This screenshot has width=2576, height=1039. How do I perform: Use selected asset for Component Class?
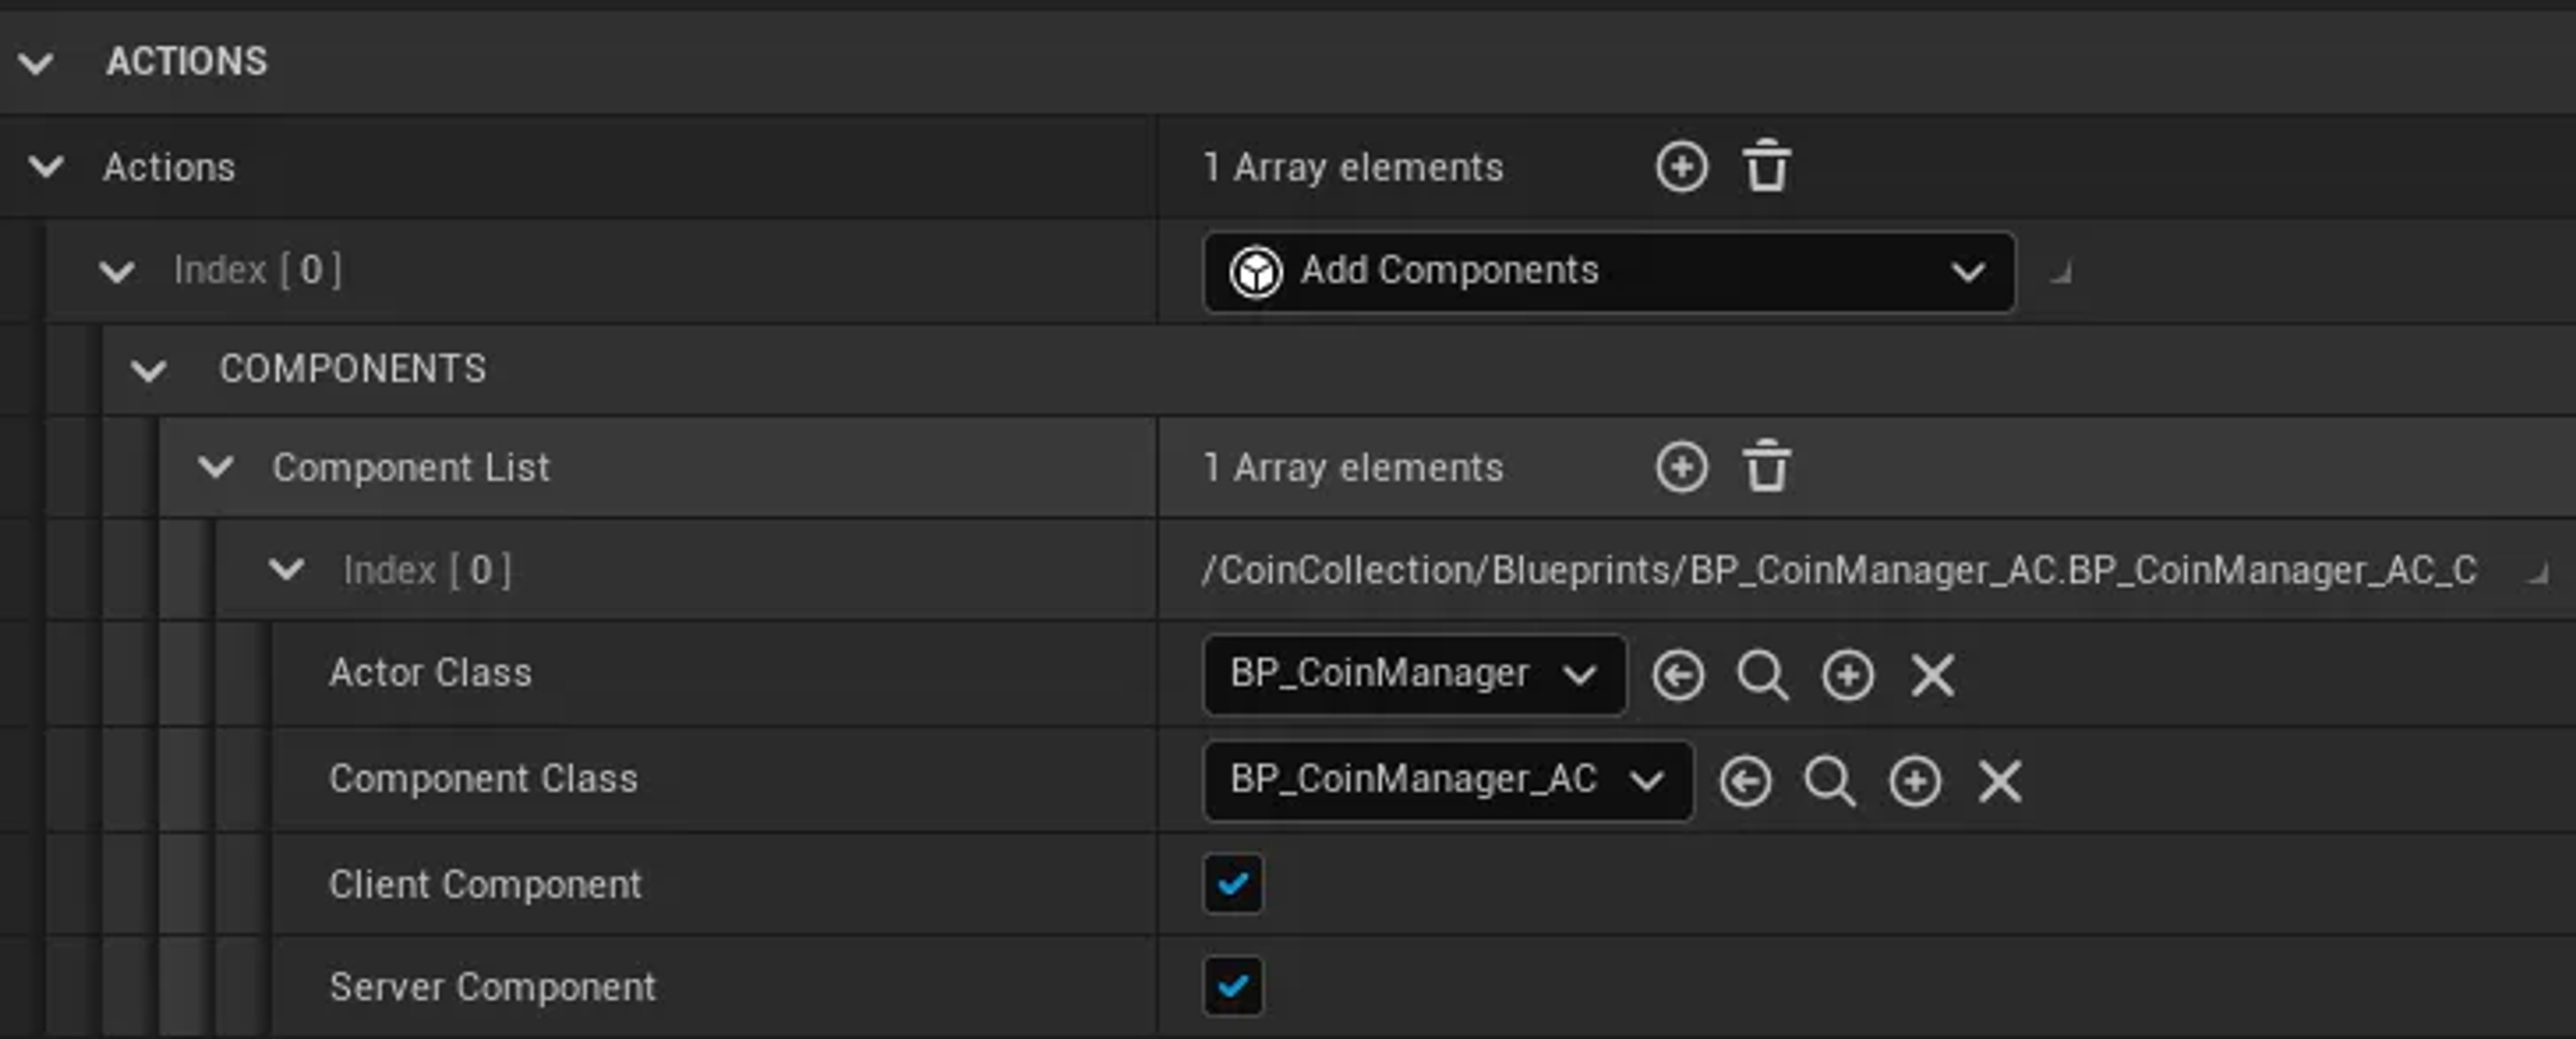tap(1745, 781)
